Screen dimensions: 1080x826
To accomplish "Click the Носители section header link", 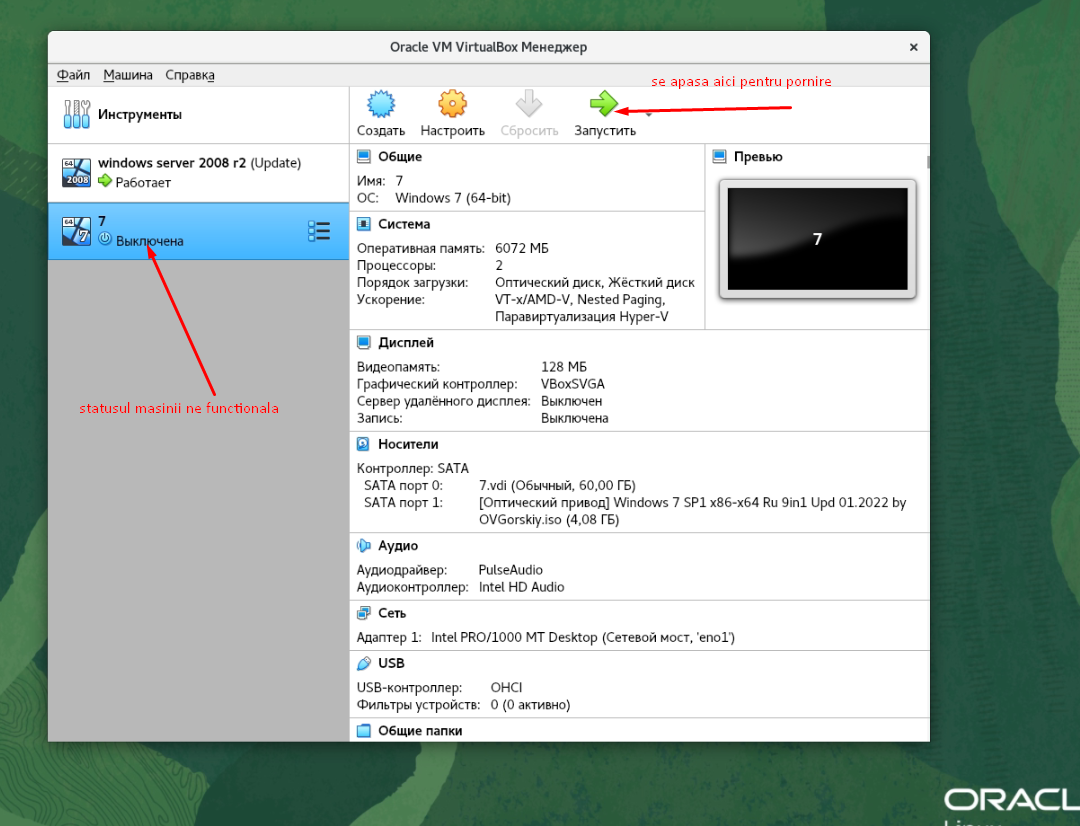I will pyautogui.click(x=408, y=444).
